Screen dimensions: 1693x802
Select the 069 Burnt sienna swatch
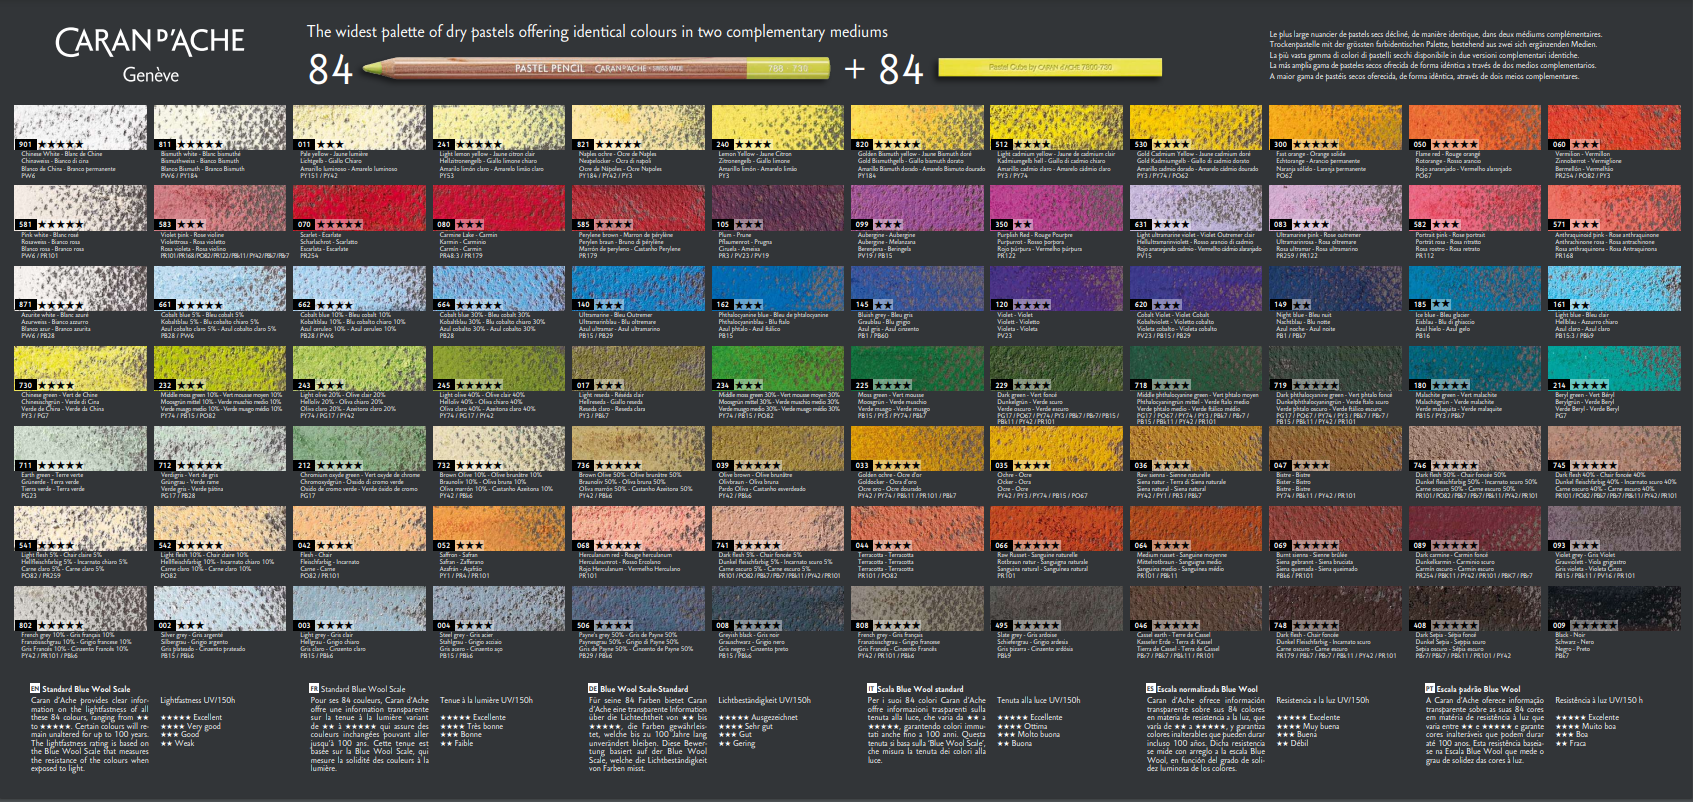(x=1335, y=528)
